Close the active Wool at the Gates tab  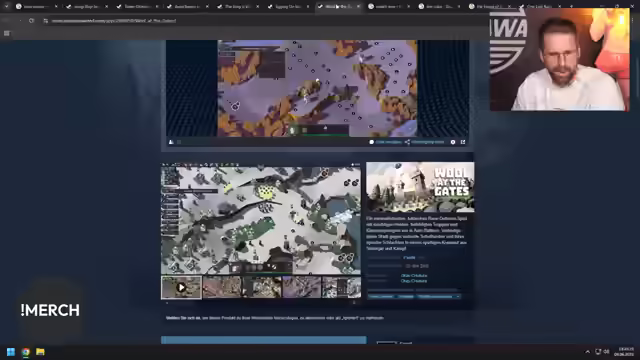click(358, 7)
